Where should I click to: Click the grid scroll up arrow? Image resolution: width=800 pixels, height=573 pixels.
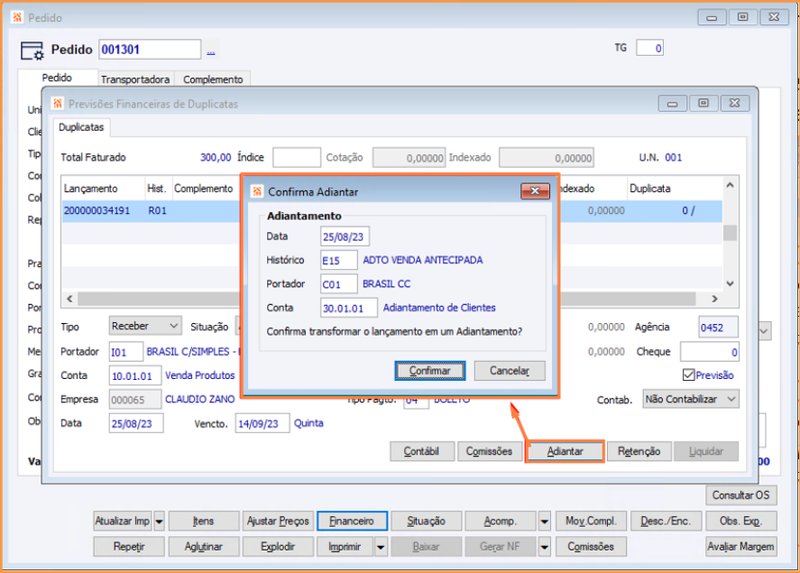tap(730, 185)
